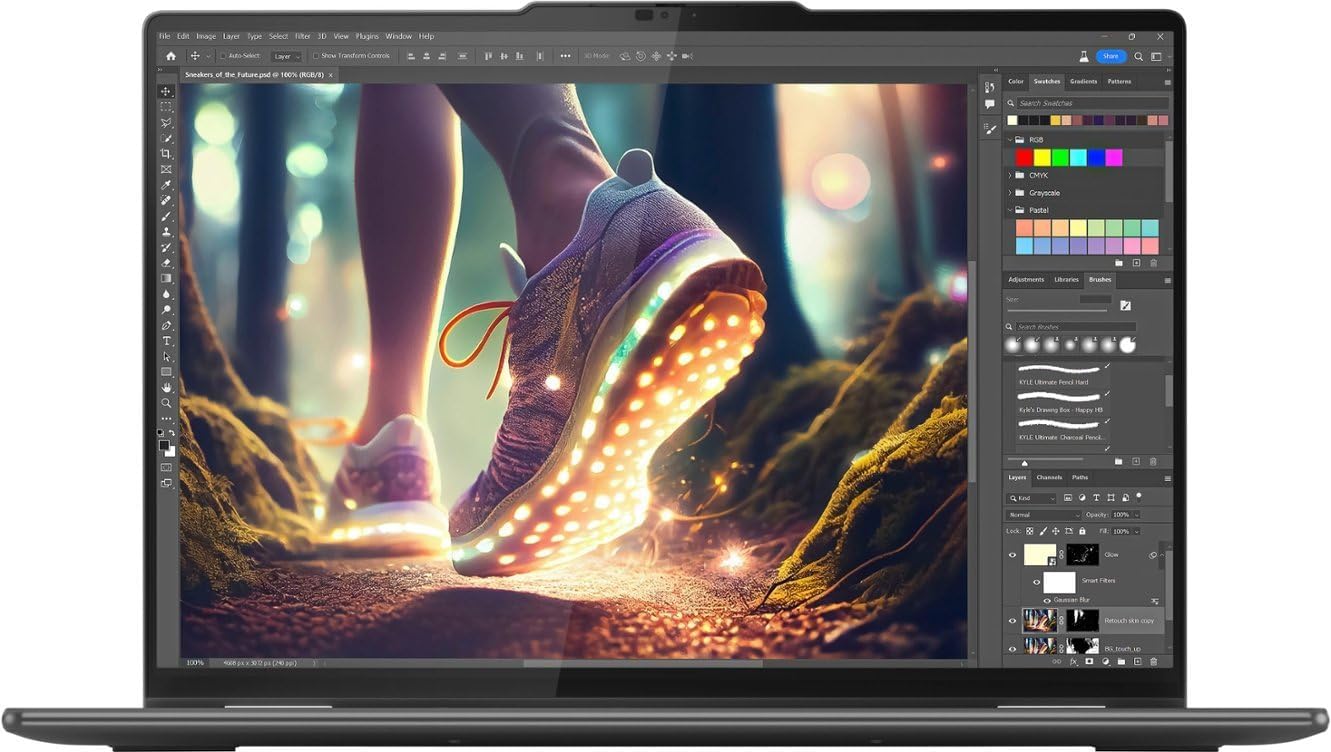Toggle Gaussian Blur filter visibility
Image resolution: width=1331 pixels, height=752 pixels.
[1047, 601]
